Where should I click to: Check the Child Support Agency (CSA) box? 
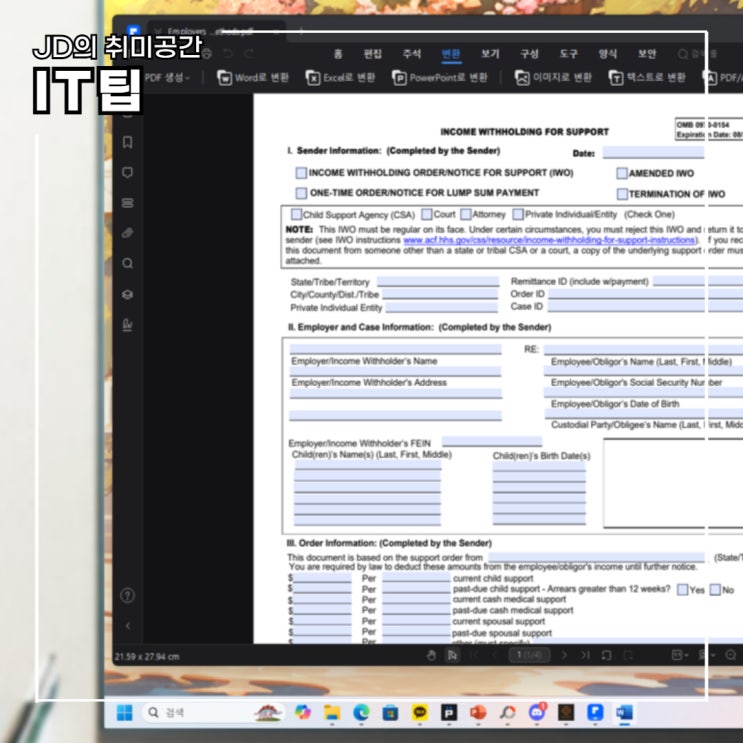(296, 214)
